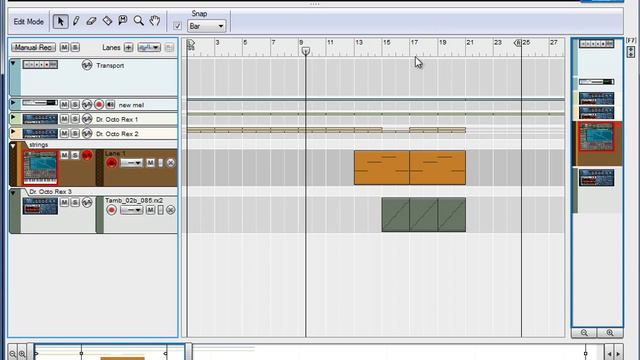Click the Manual Rec button
The height and width of the screenshot is (360, 640).
tap(33, 47)
